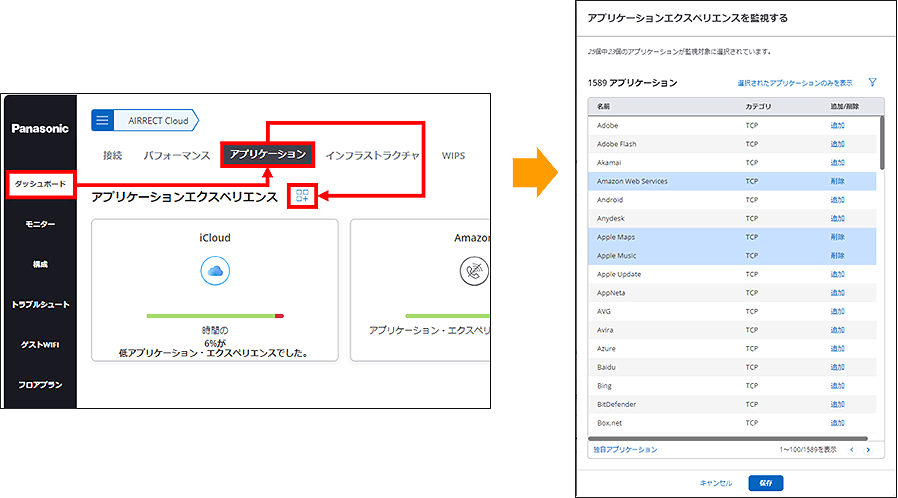Go to next page of applications
898x498 pixels.
[x=868, y=450]
